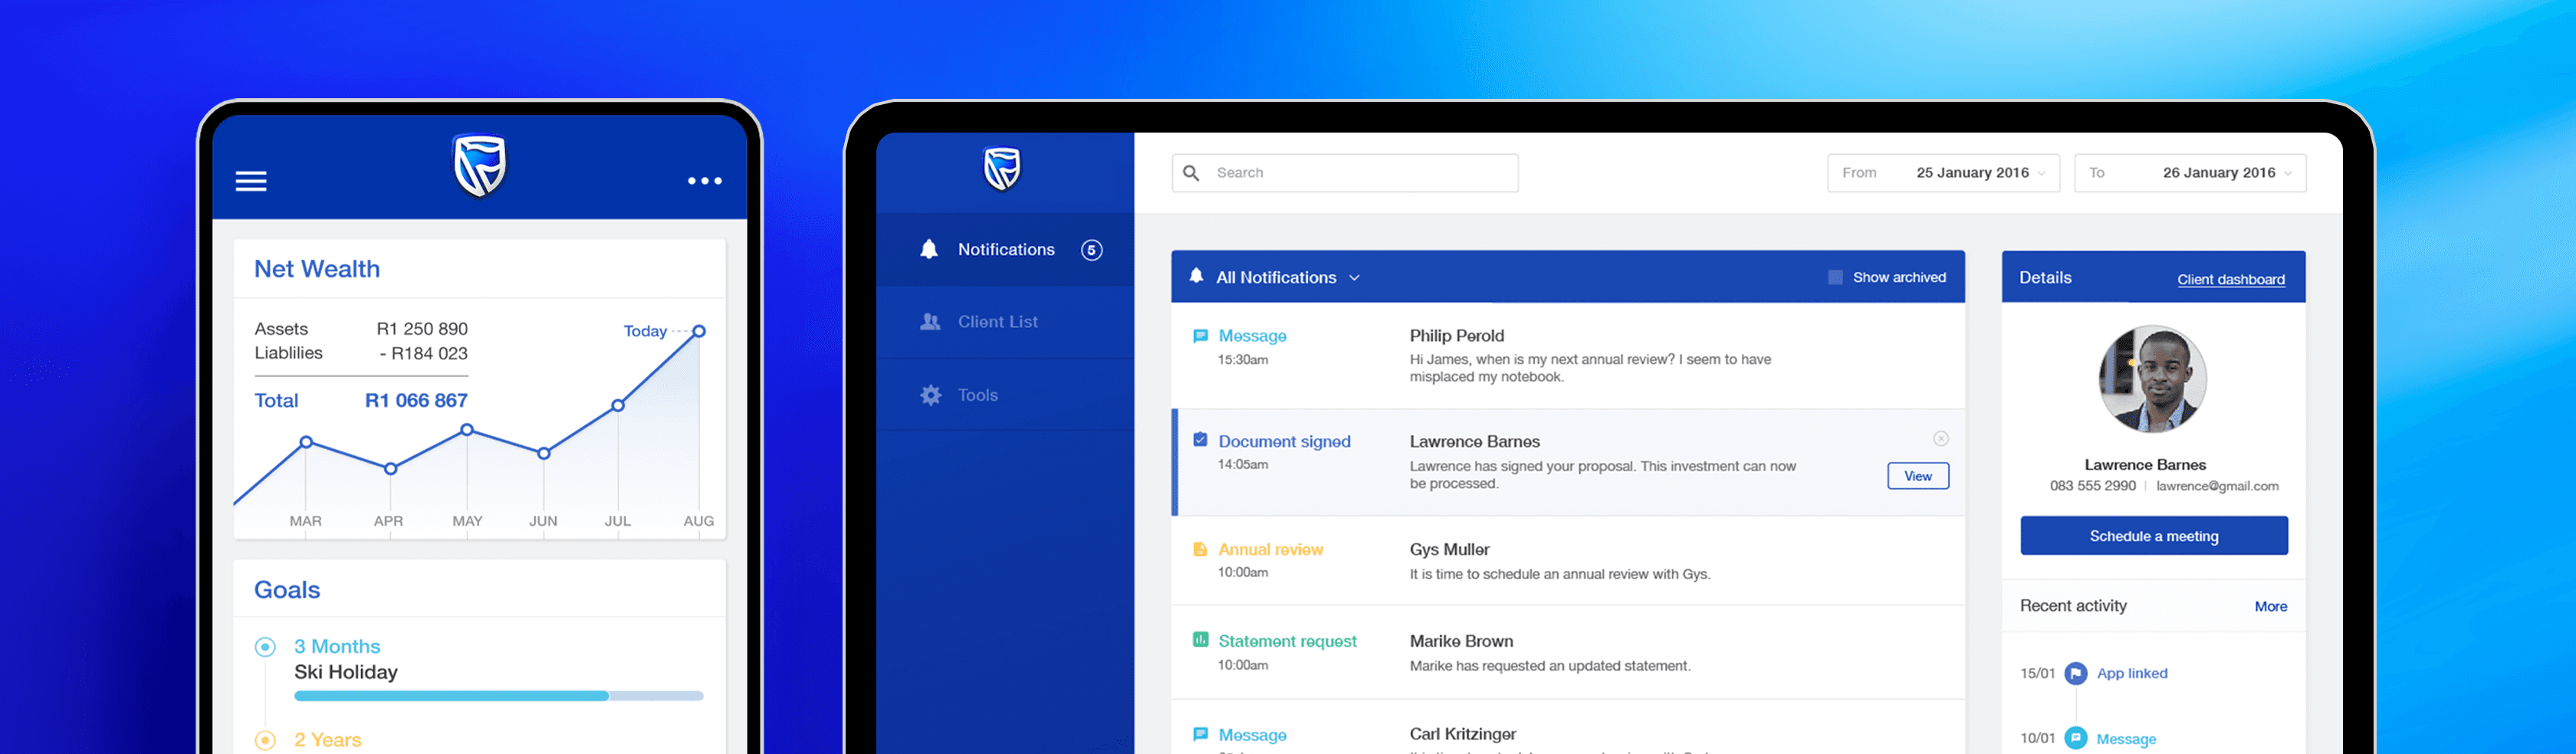Click the Statement request label
The image size is (2576, 754).
[x=1287, y=641]
